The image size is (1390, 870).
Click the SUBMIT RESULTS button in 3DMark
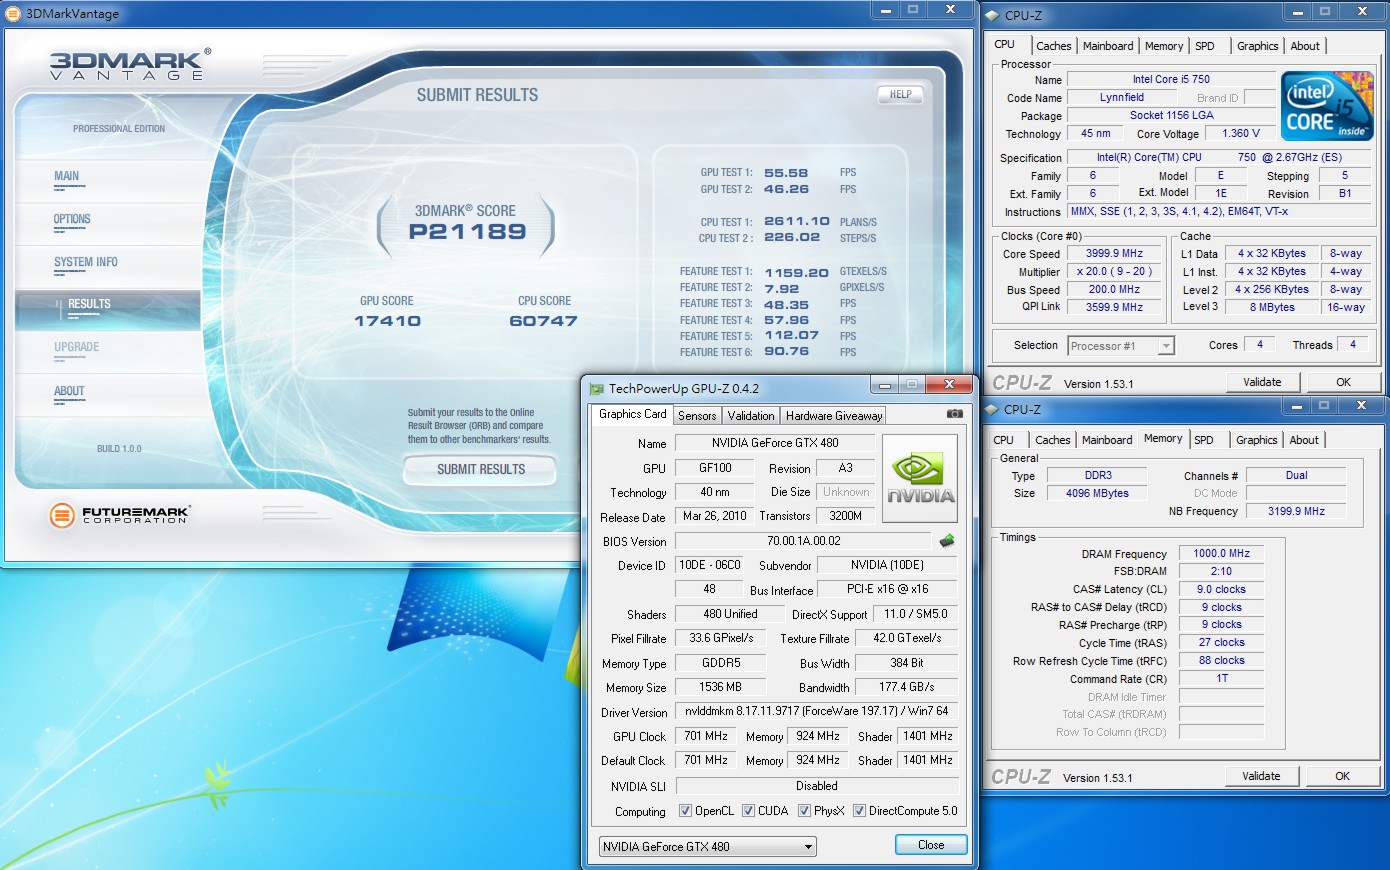[481, 469]
